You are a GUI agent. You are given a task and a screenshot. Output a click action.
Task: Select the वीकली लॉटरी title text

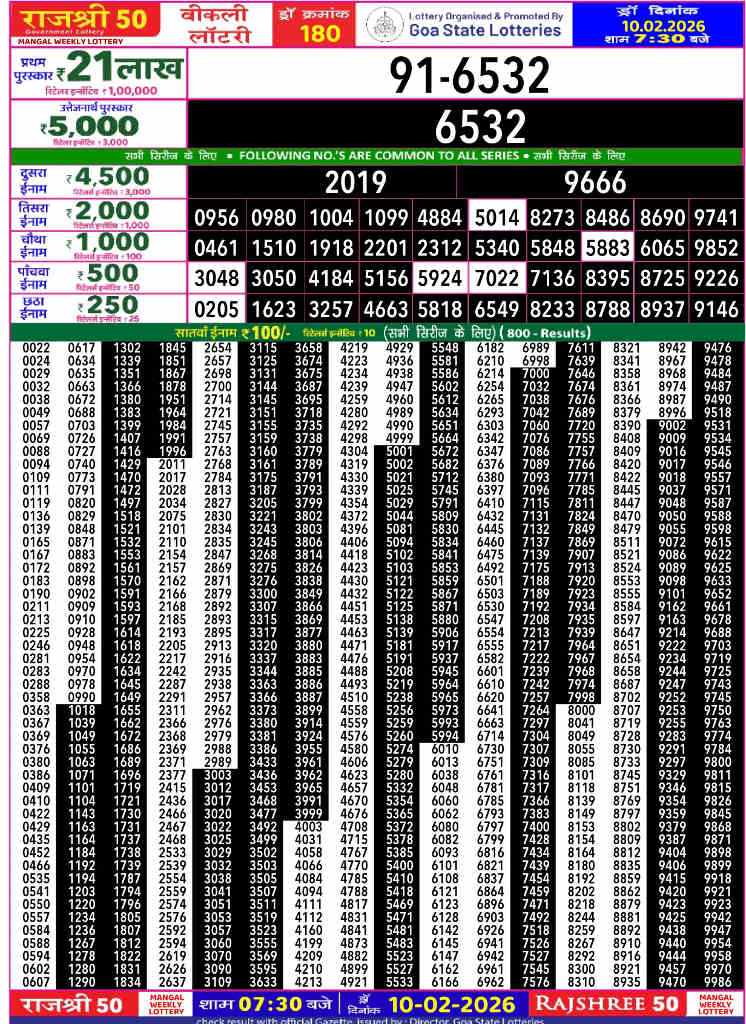(216, 24)
